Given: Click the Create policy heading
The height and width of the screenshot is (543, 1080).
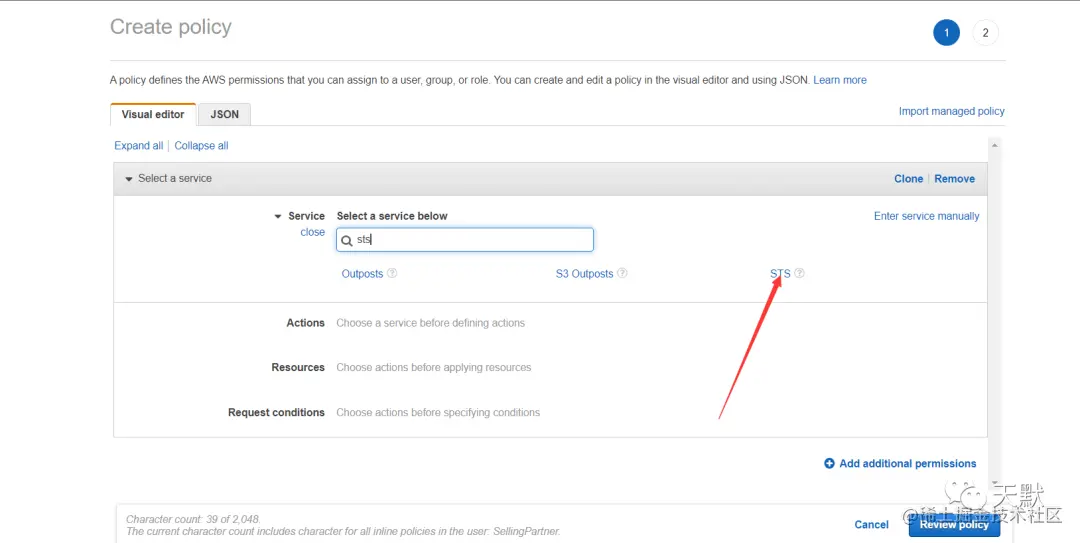Looking at the screenshot, I should click(x=171, y=27).
